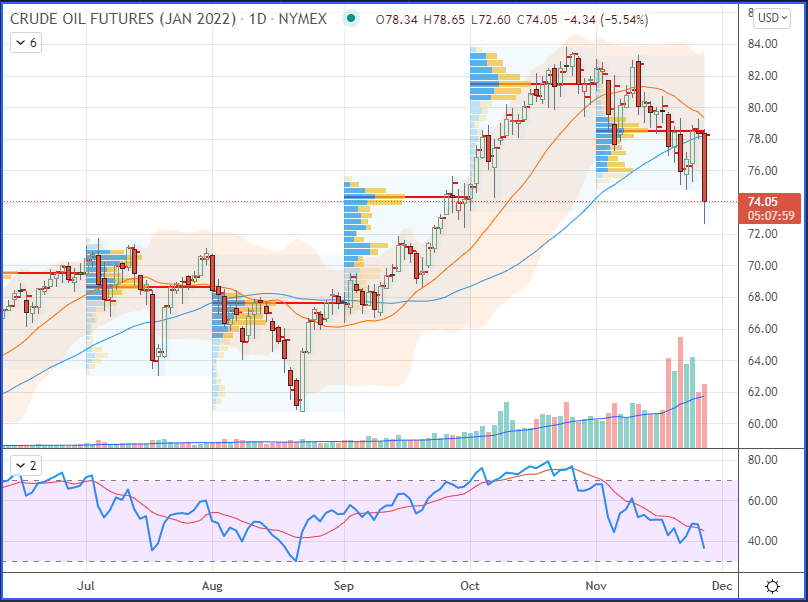Click the −4.34 (−5.54%) change value
Image resolution: width=808 pixels, height=602 pixels.
[x=606, y=20]
